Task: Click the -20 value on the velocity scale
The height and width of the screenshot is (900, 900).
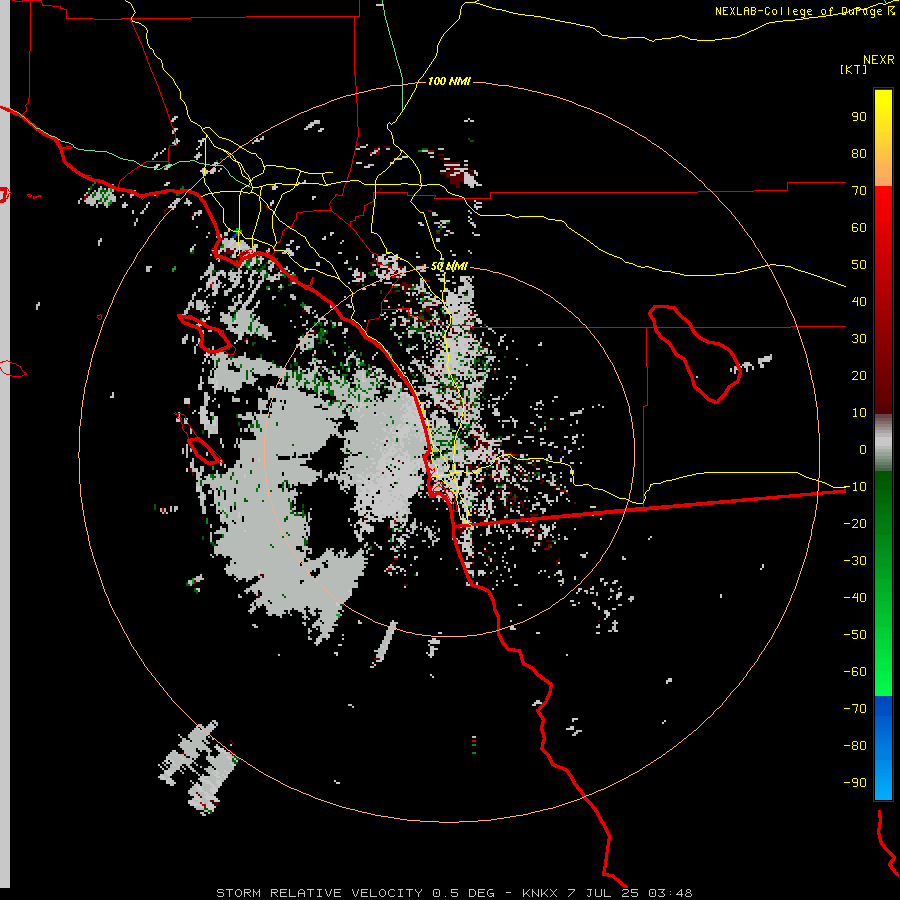Action: (855, 523)
